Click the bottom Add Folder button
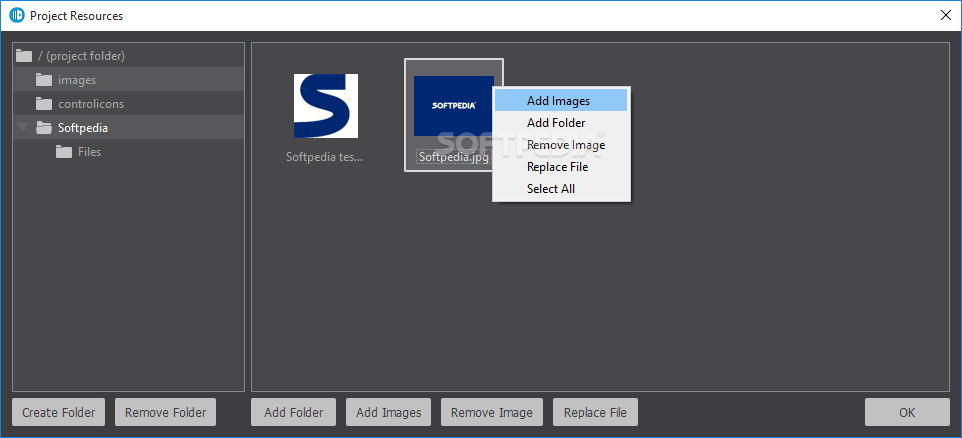Screen dimensions: 962x438 tap(293, 412)
